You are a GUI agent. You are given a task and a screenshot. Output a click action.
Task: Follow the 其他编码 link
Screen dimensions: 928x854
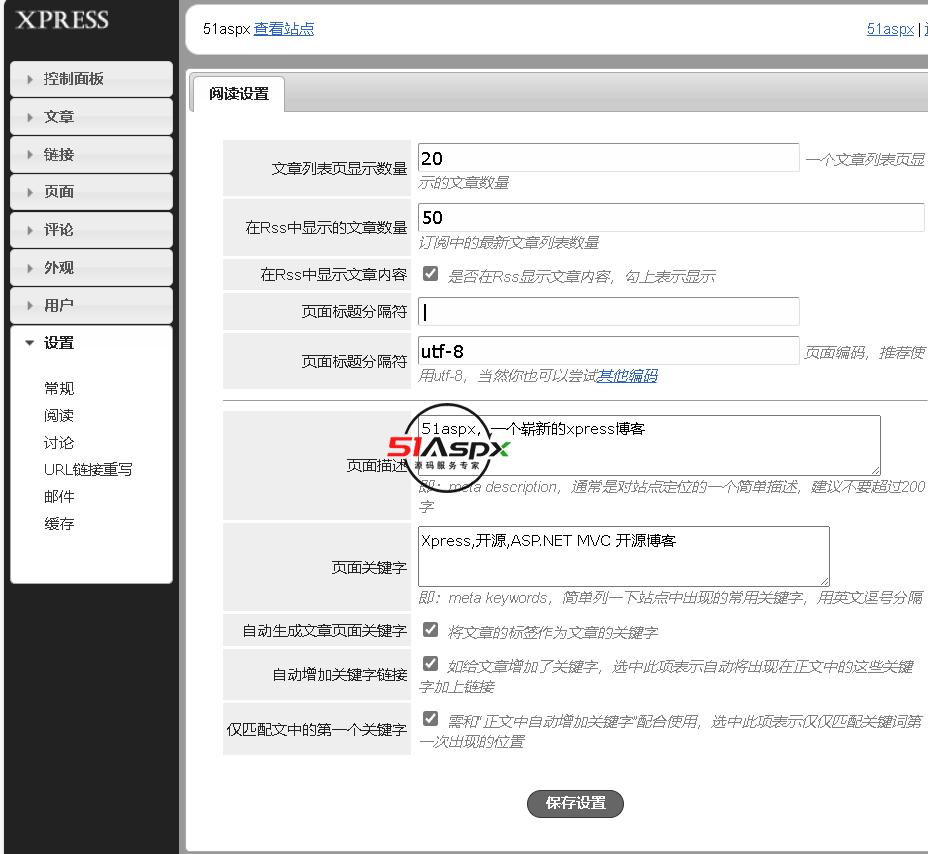[627, 376]
